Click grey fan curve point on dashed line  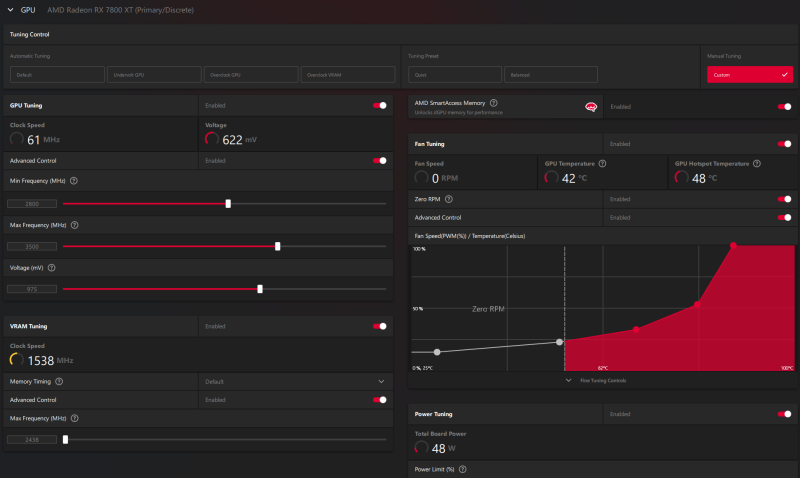click(560, 342)
